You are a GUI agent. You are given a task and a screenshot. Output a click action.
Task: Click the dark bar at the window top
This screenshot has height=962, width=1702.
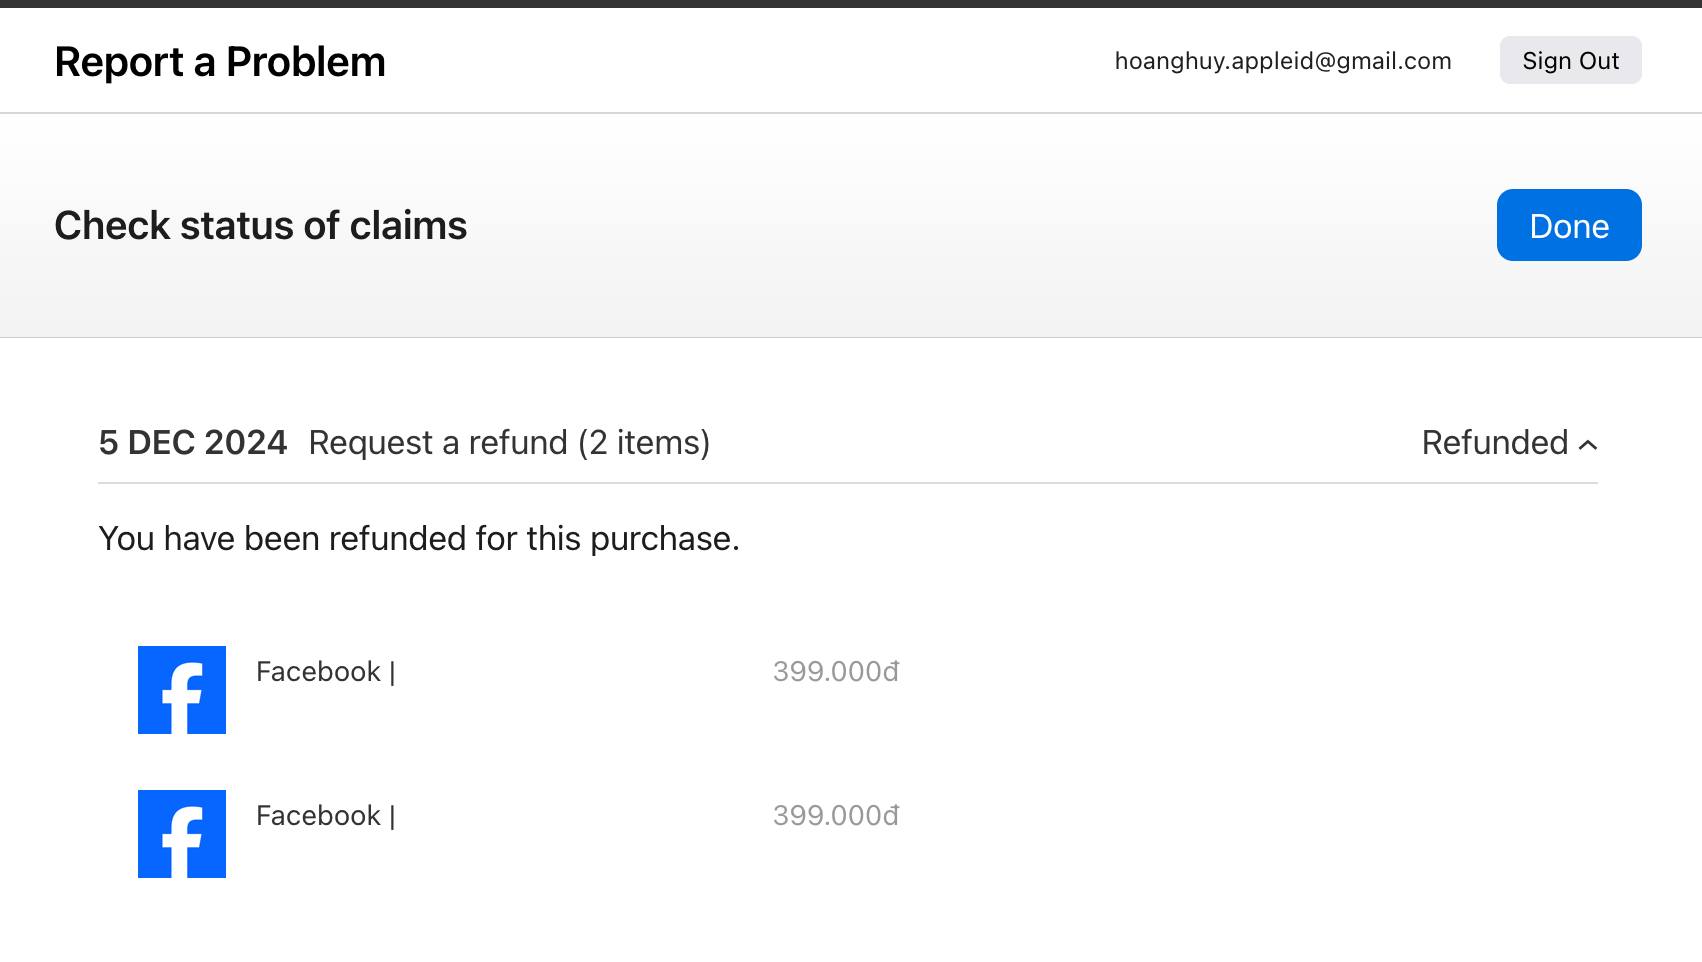pyautogui.click(x=850, y=4)
